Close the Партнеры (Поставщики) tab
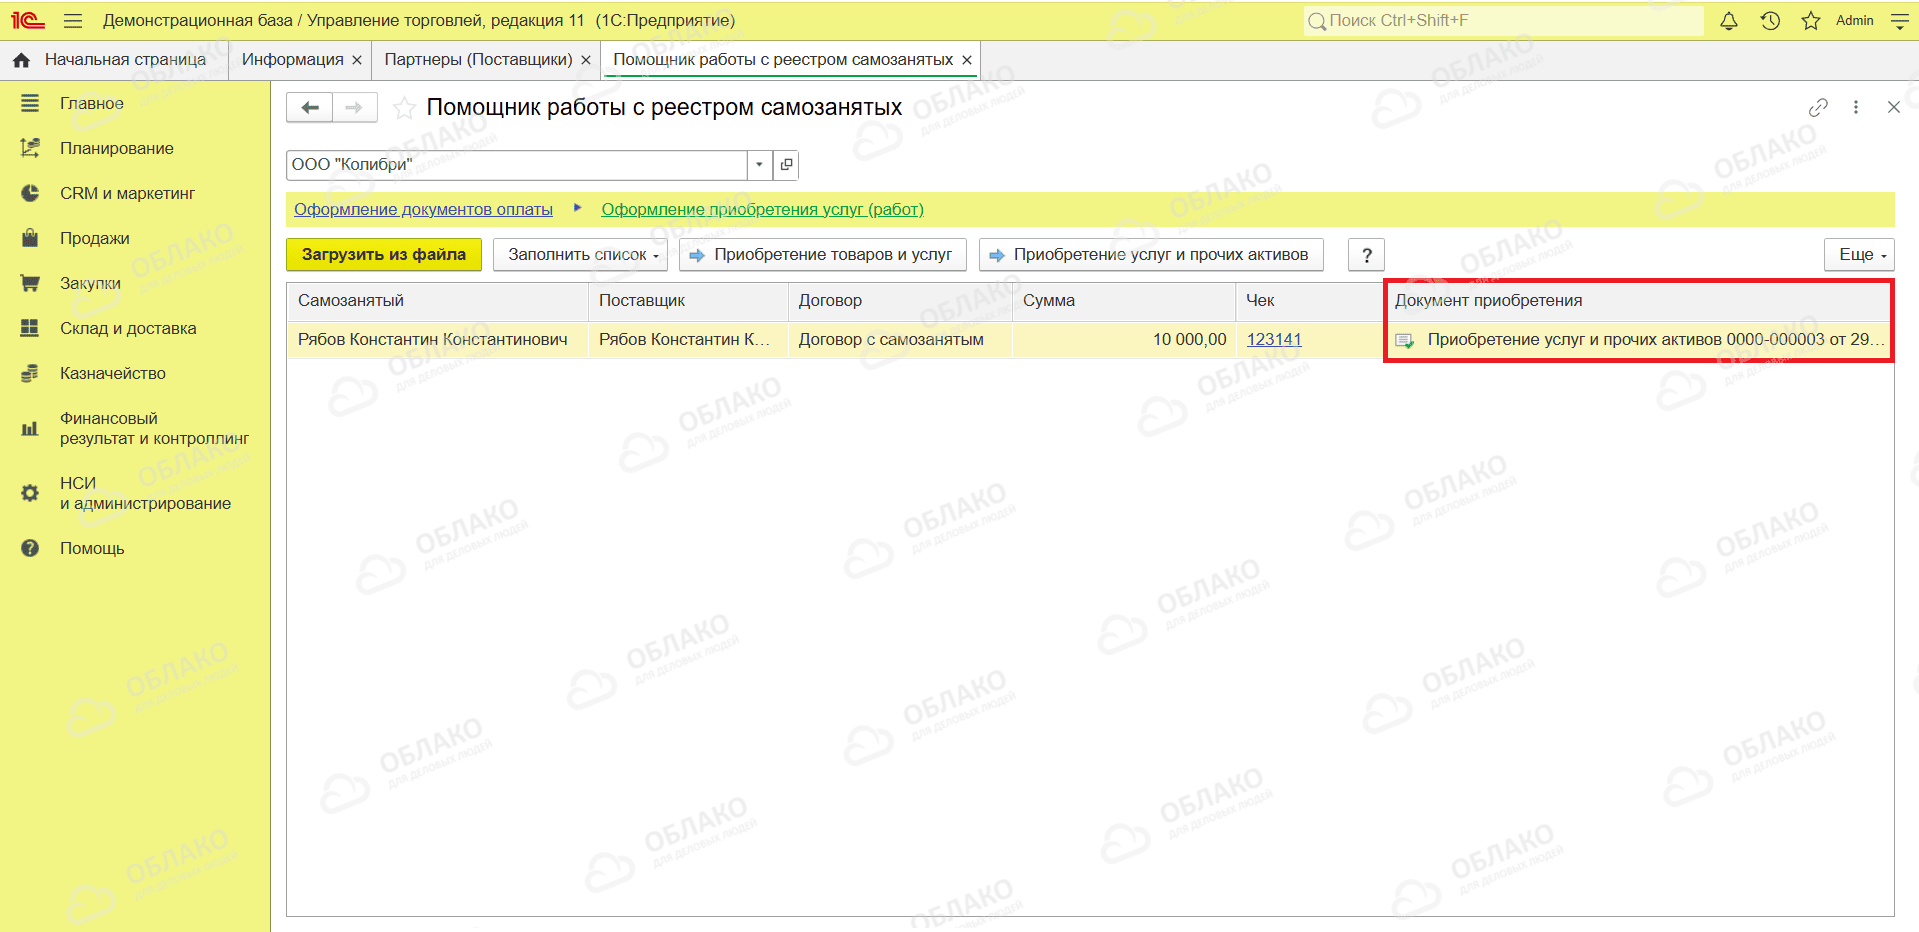 click(586, 60)
